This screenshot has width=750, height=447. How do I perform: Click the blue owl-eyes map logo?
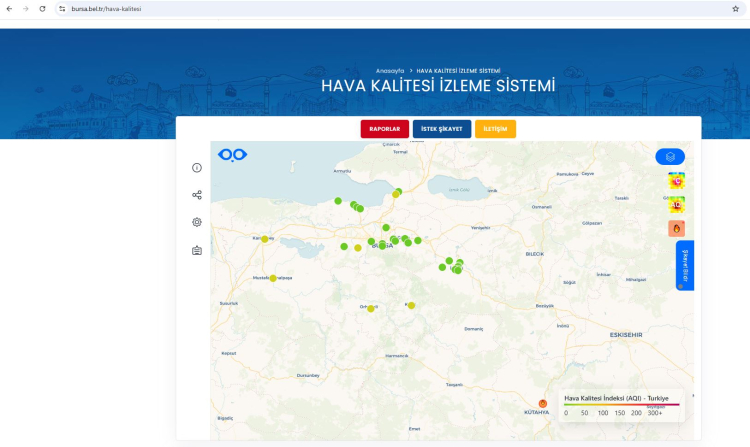(x=232, y=155)
